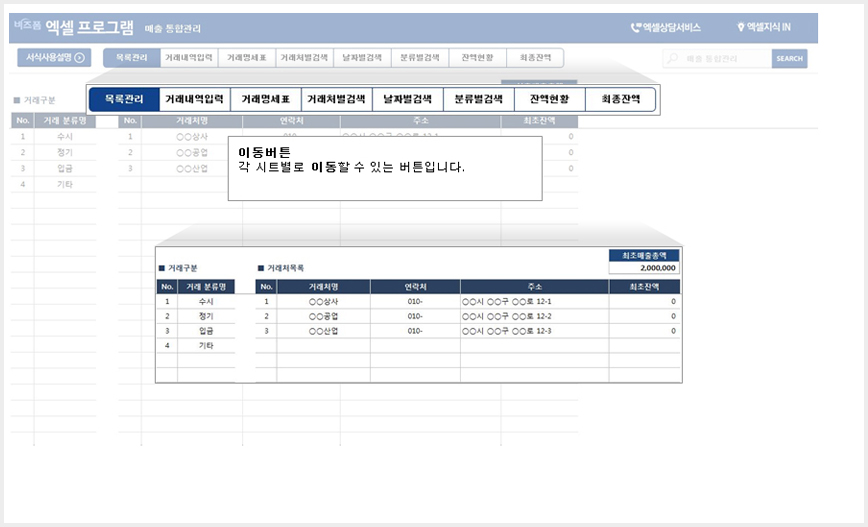Click the 거래처목록 heading in the magnified table
Image resolution: width=868 pixels, height=527 pixels.
pos(285,268)
